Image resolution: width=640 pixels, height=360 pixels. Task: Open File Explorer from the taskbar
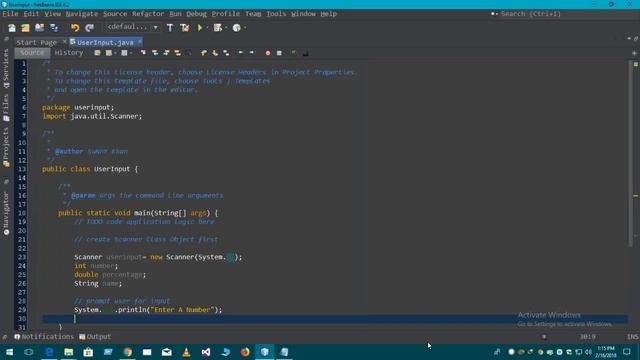click(69, 352)
